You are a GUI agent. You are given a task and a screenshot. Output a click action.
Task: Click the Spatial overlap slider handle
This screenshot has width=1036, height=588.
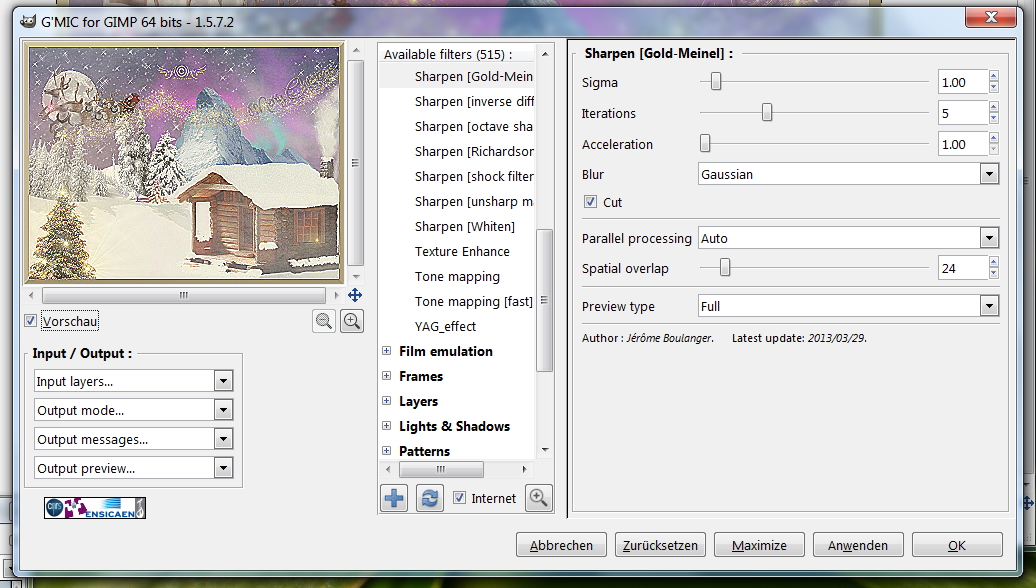[725, 268]
